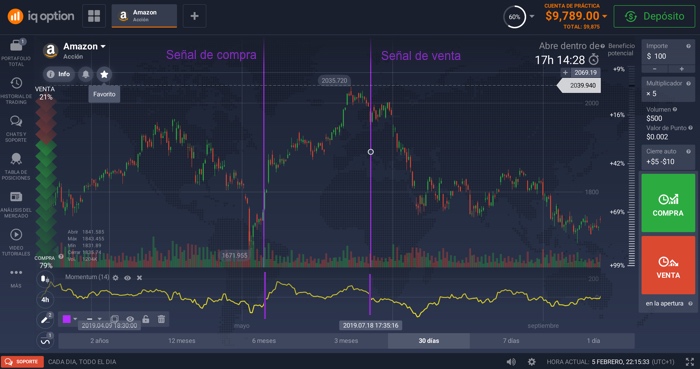The image size is (700, 369).
Task: Change chart type with candlestick icon
Action: pyautogui.click(x=45, y=279)
